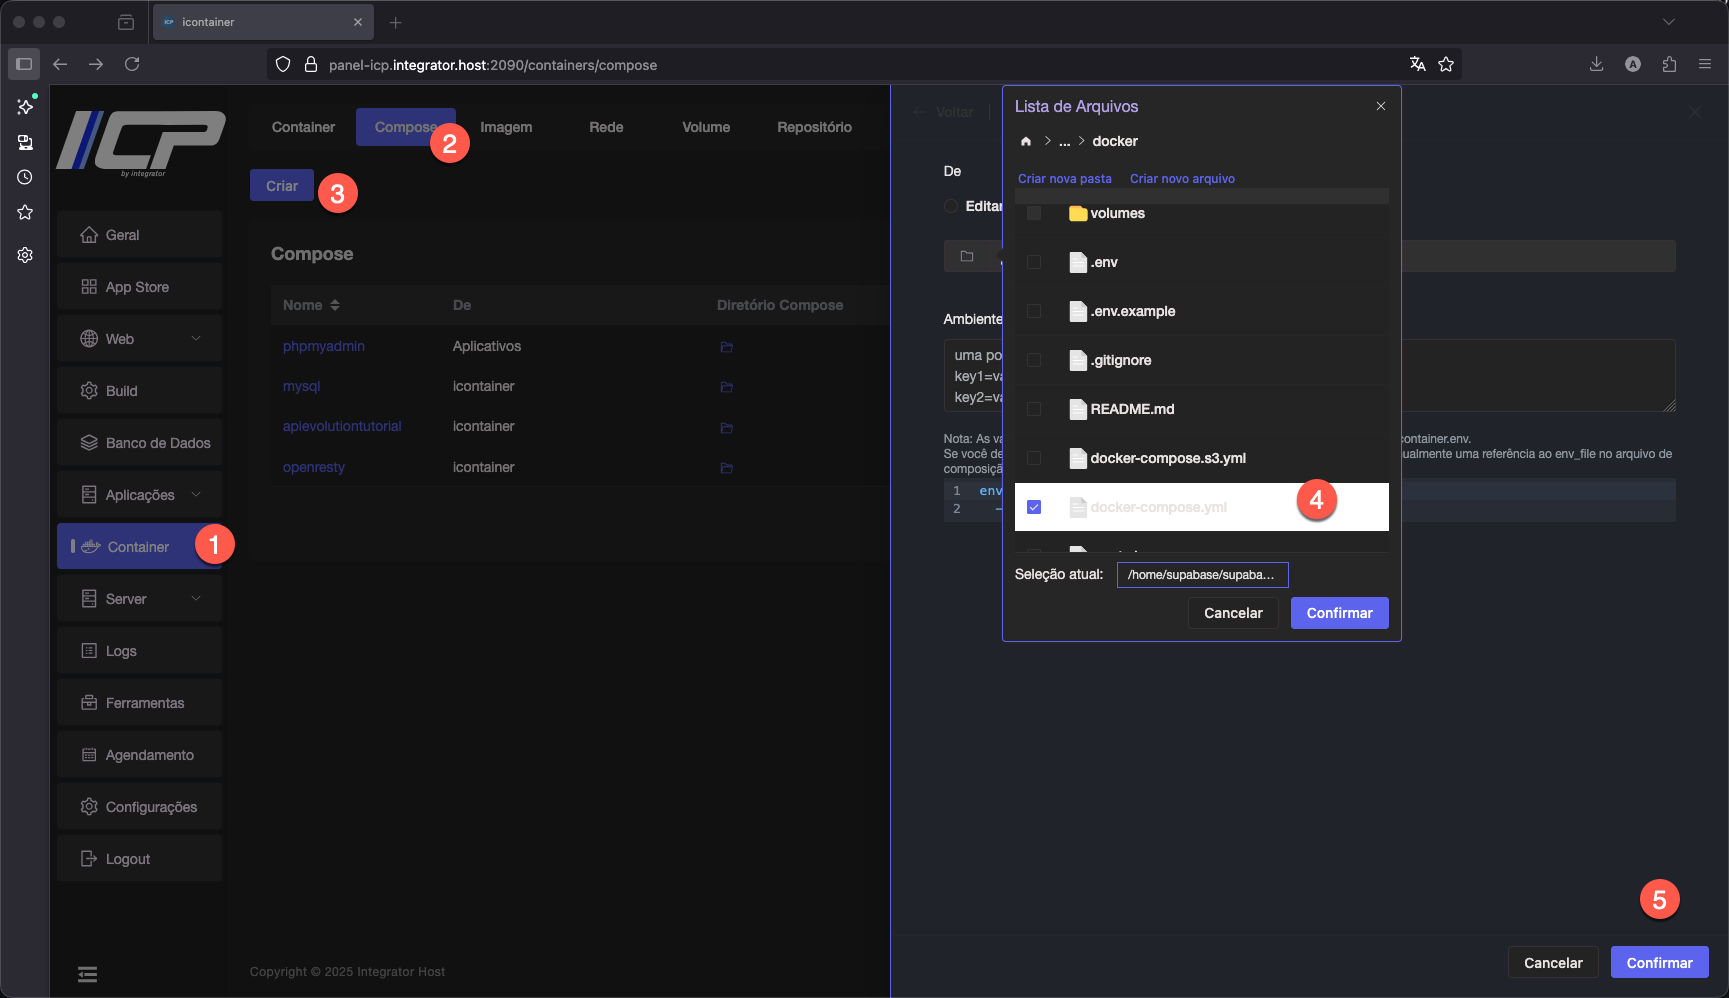Click the folder icon in phpmyadmin row
The width and height of the screenshot is (1729, 998).
[x=727, y=347]
